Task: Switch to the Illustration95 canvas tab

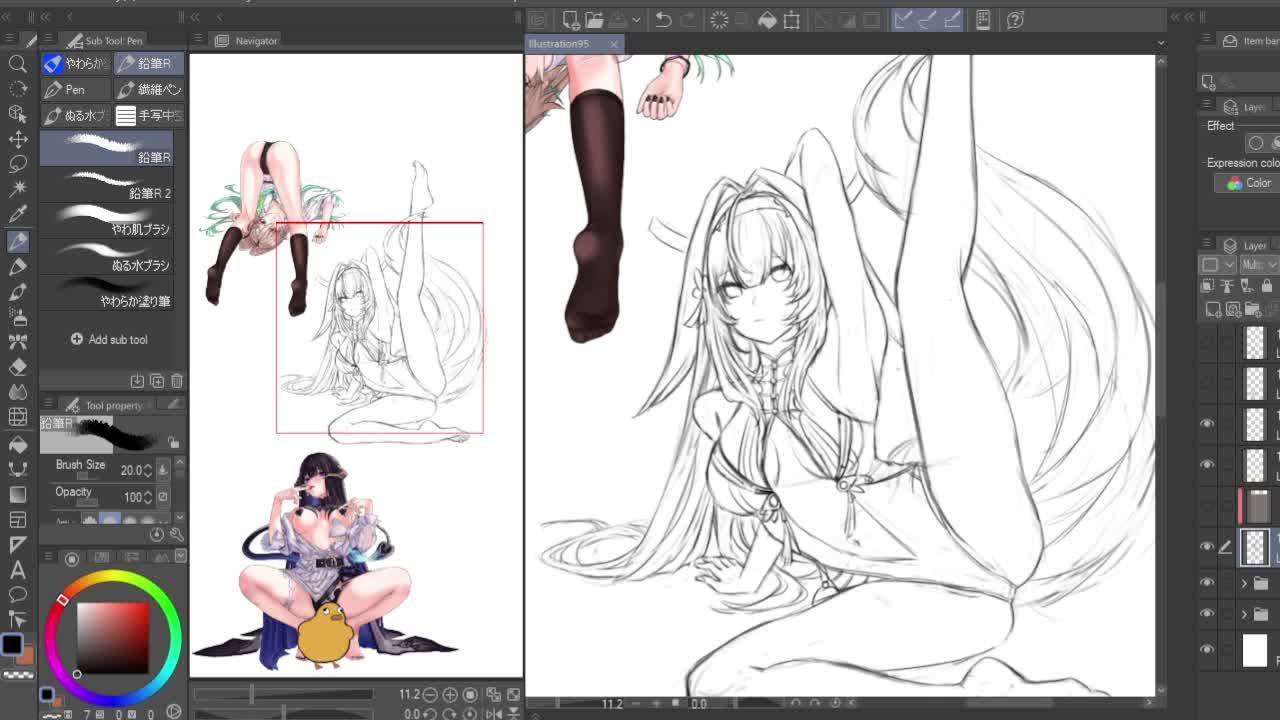Action: (x=560, y=44)
